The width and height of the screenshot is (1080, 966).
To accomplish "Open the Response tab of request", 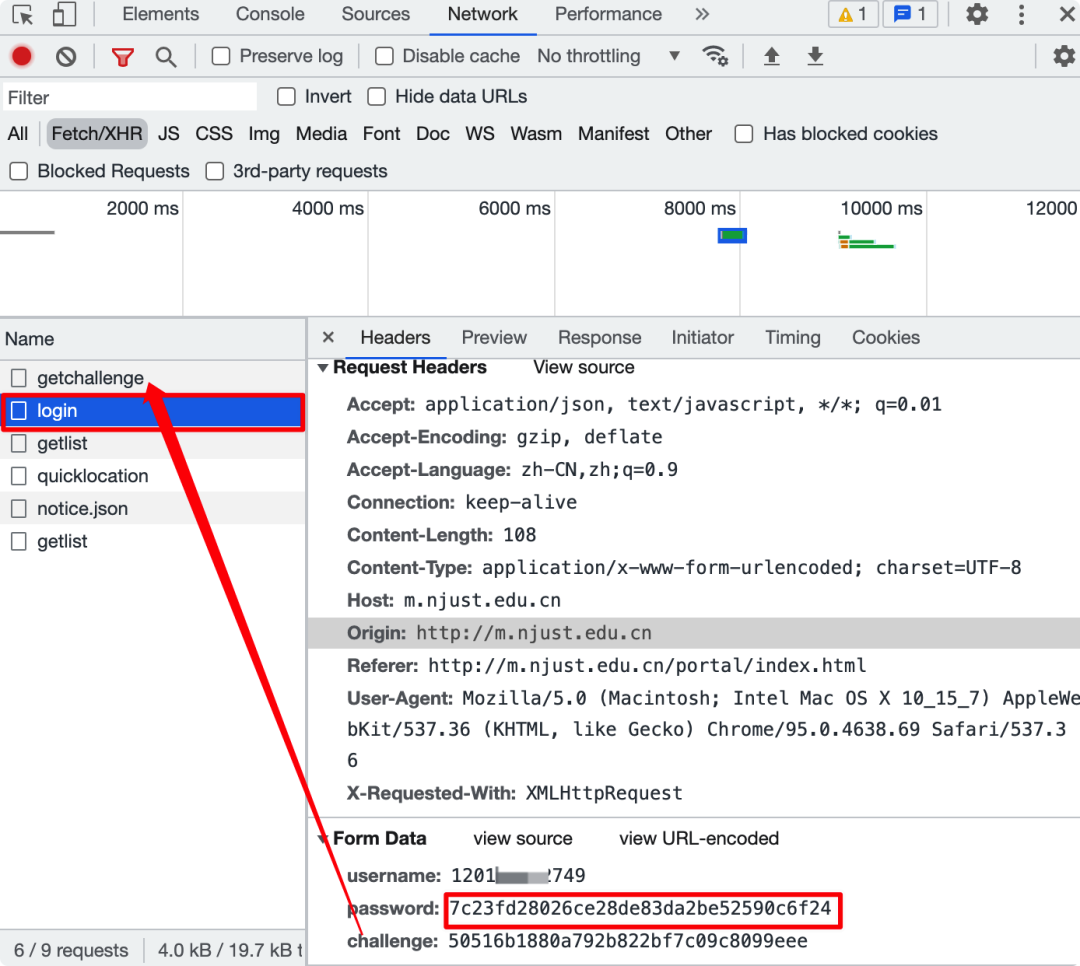I will tap(599, 338).
